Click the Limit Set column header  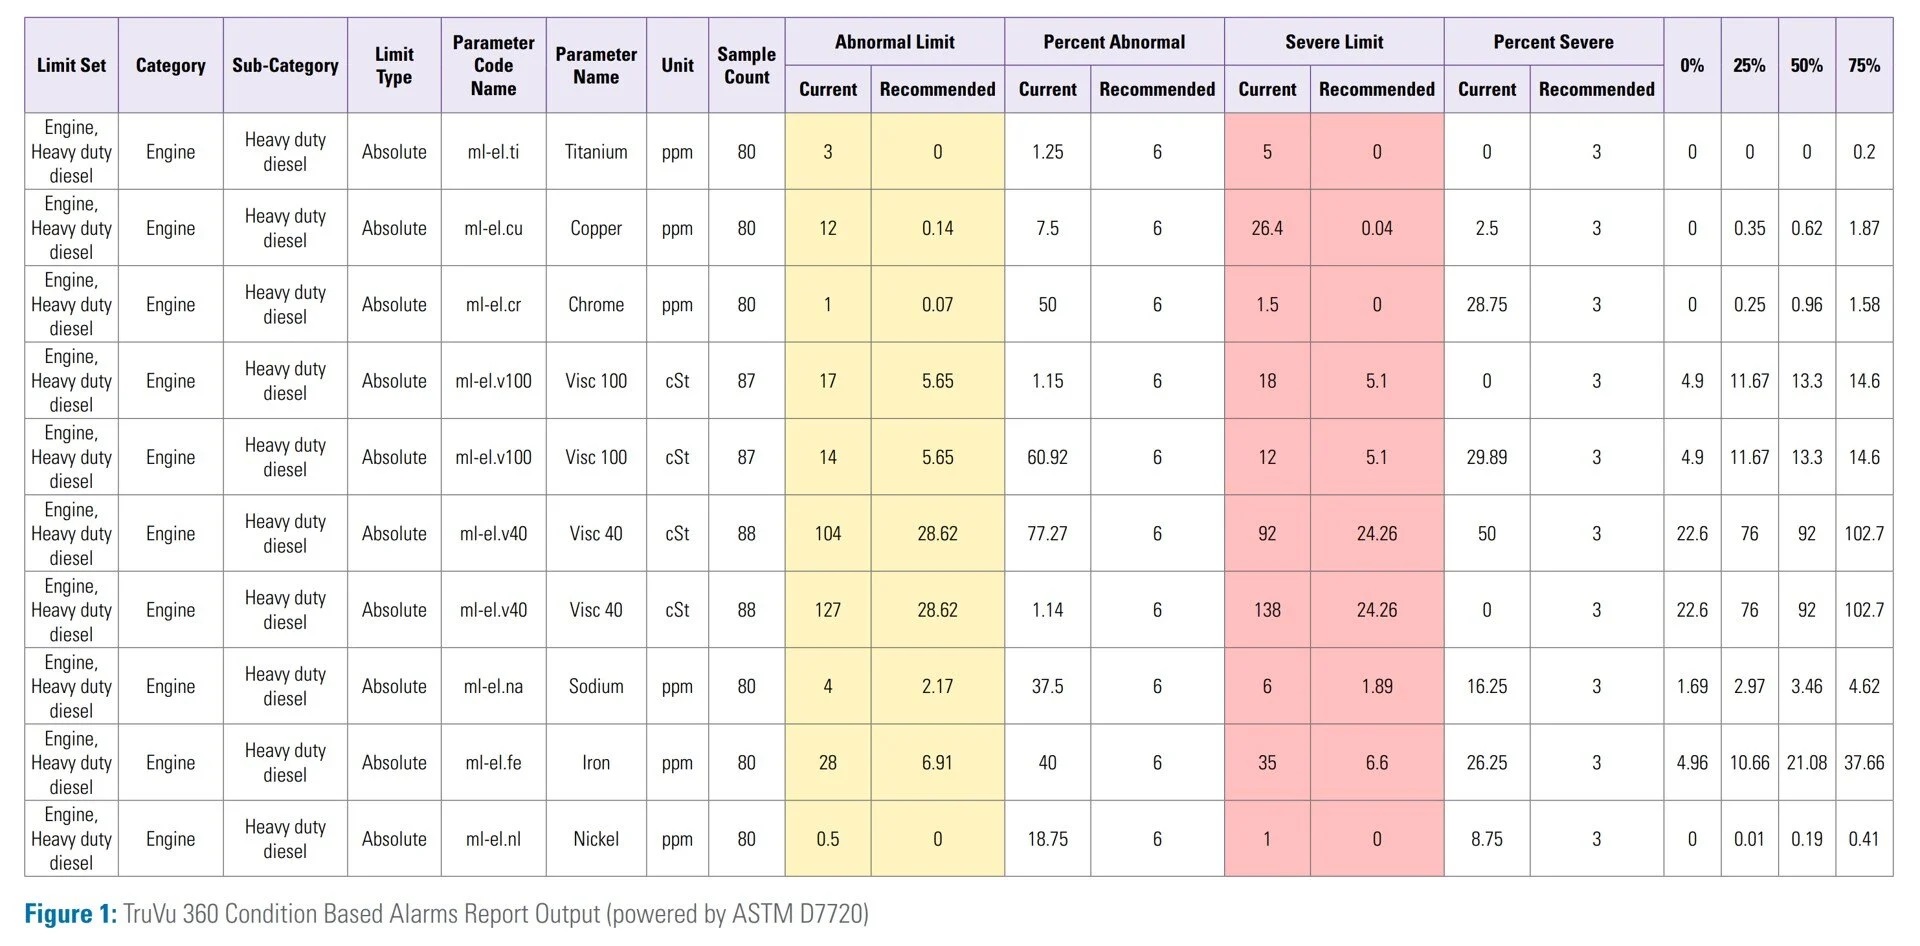click(71, 65)
